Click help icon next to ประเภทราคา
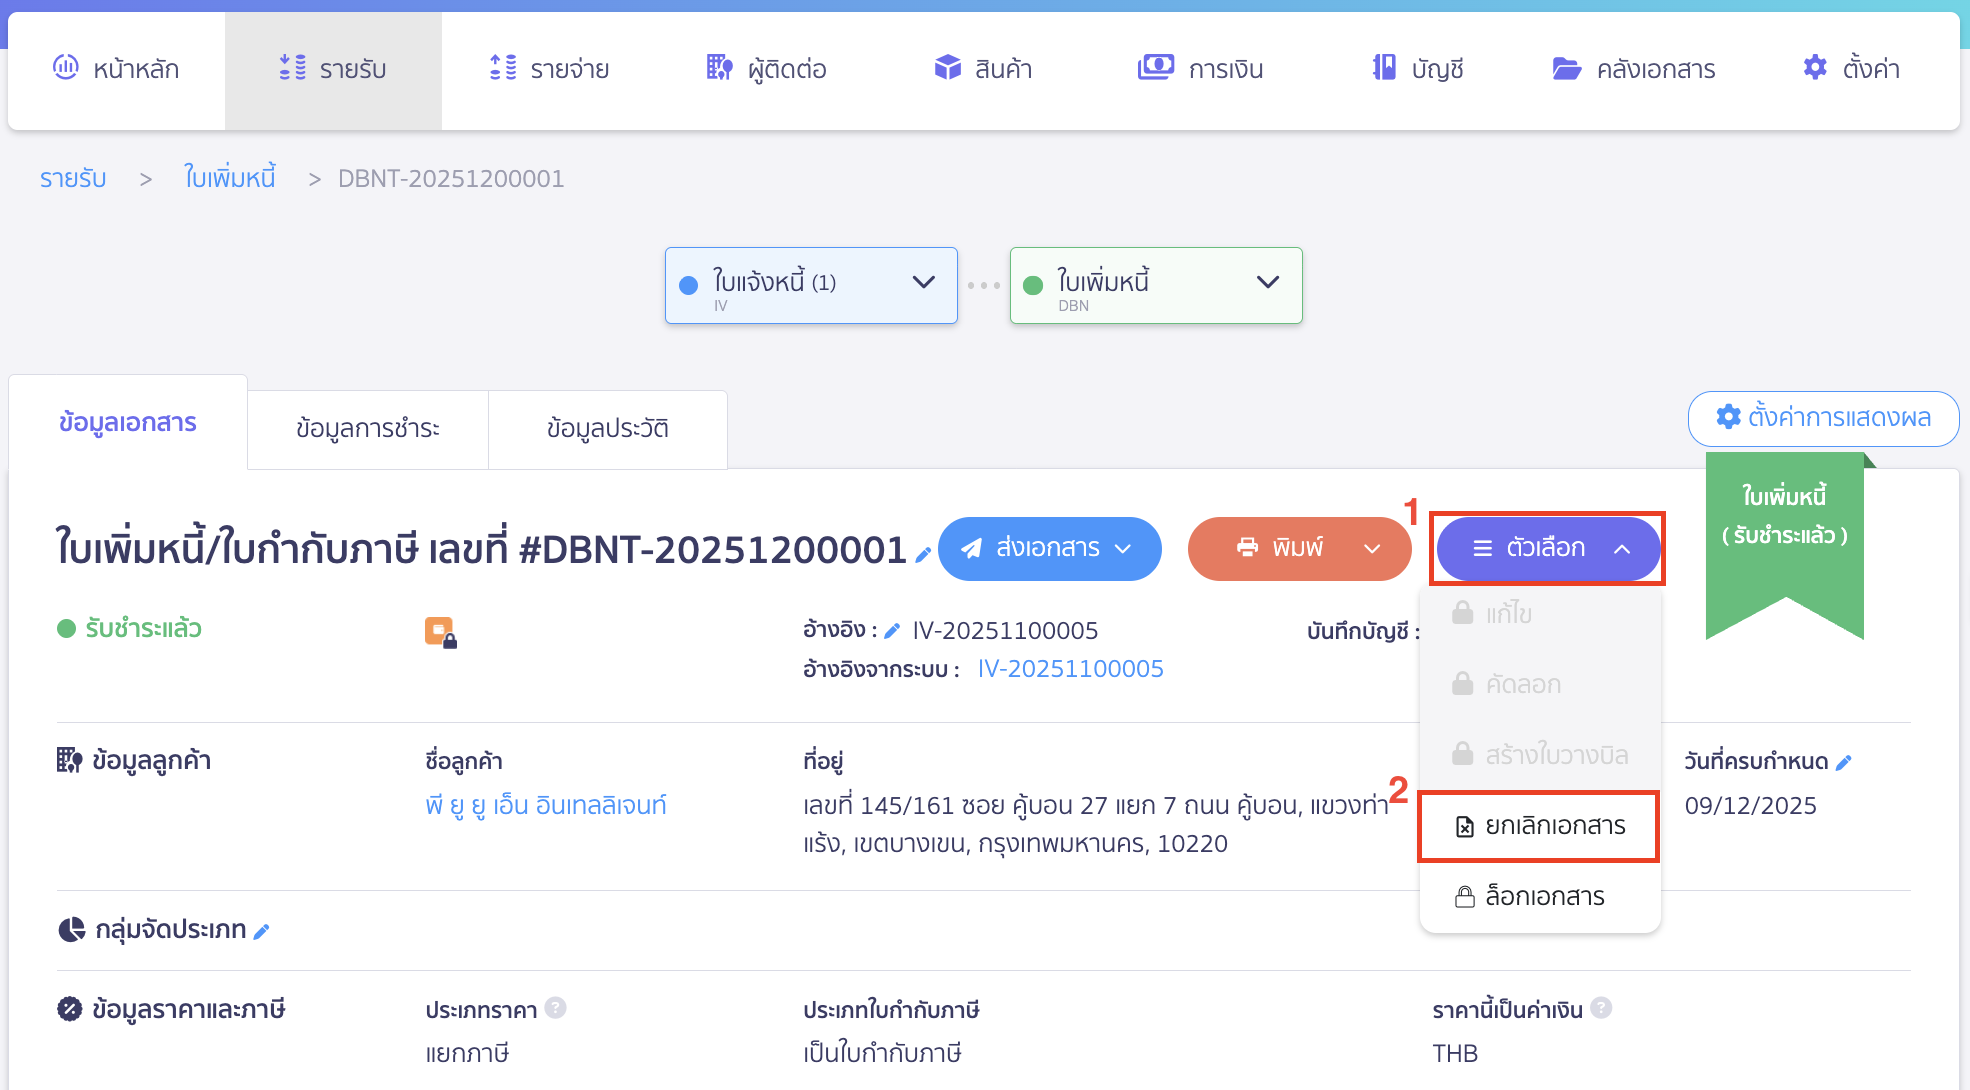 click(557, 1009)
